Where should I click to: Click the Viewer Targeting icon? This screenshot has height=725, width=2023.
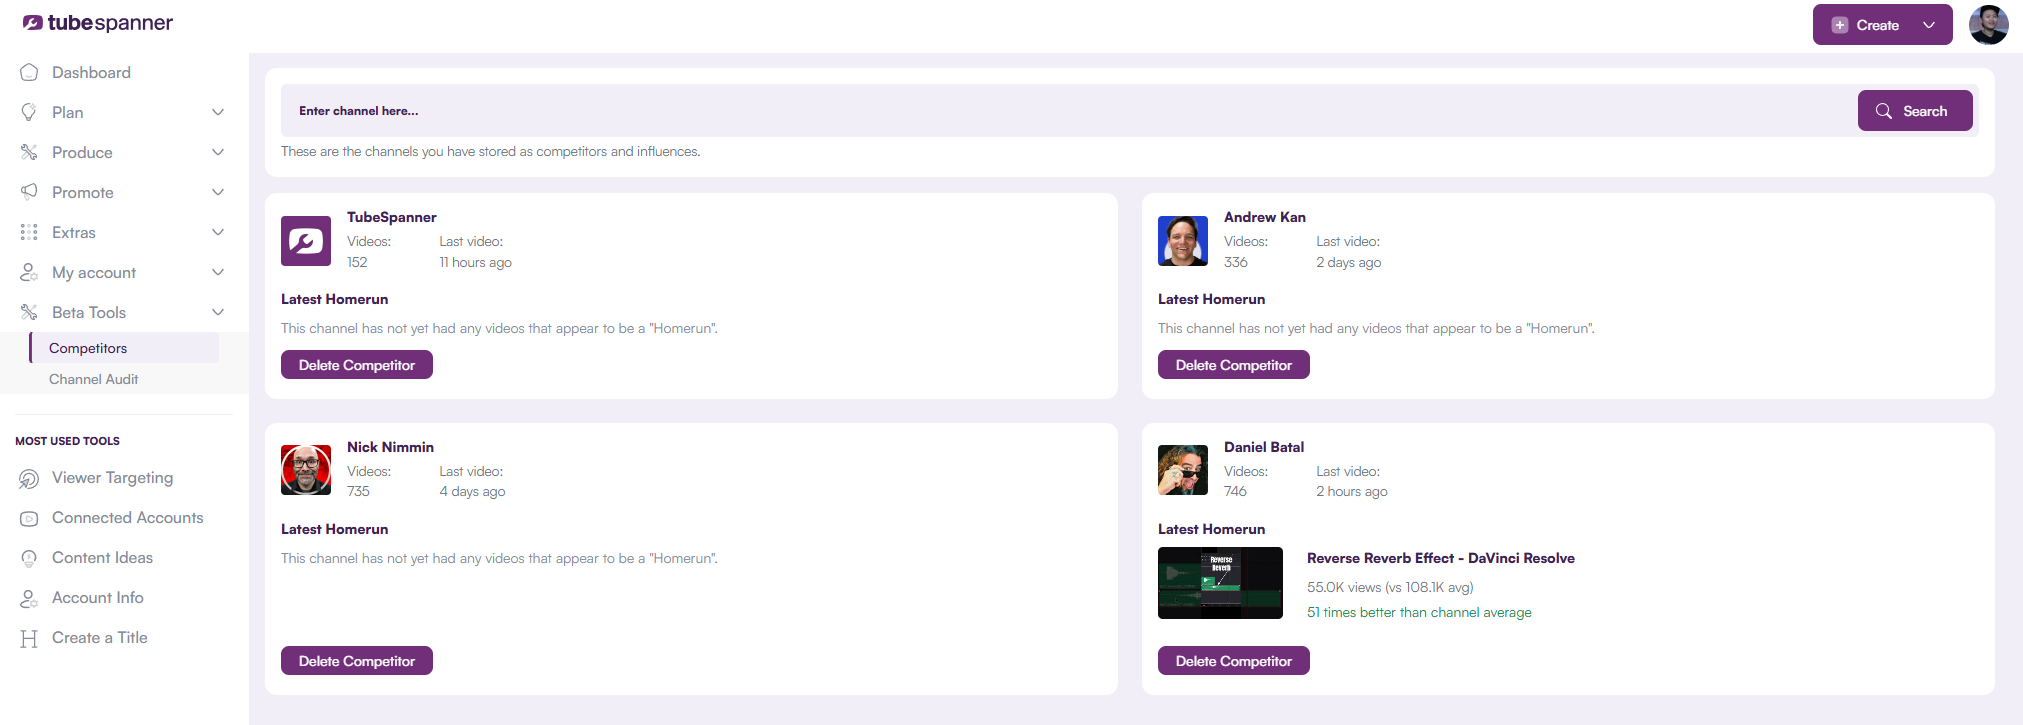pyautogui.click(x=29, y=478)
